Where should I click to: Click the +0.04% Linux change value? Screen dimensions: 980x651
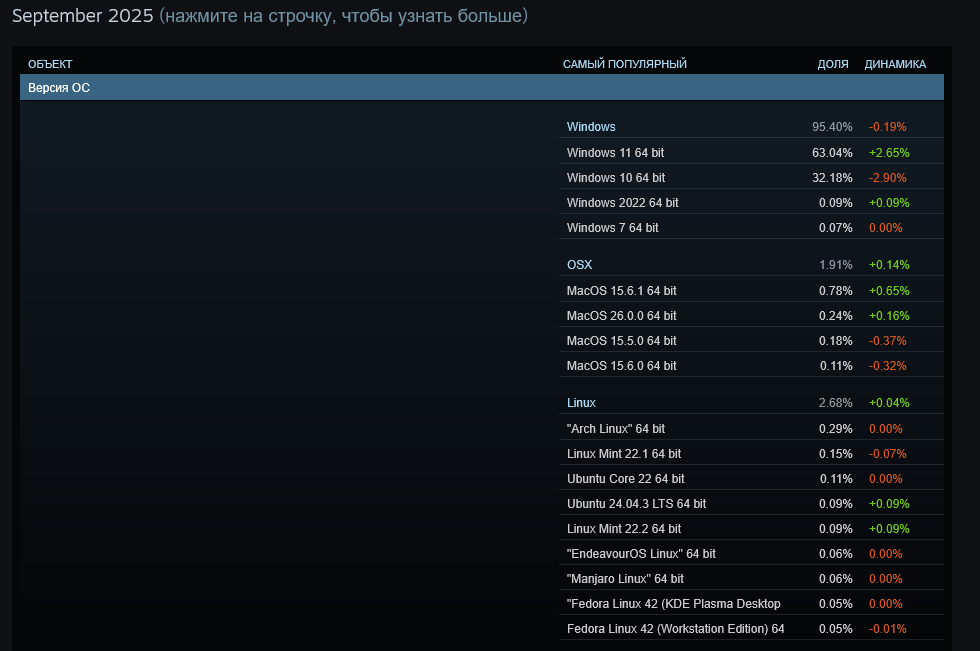click(x=889, y=403)
